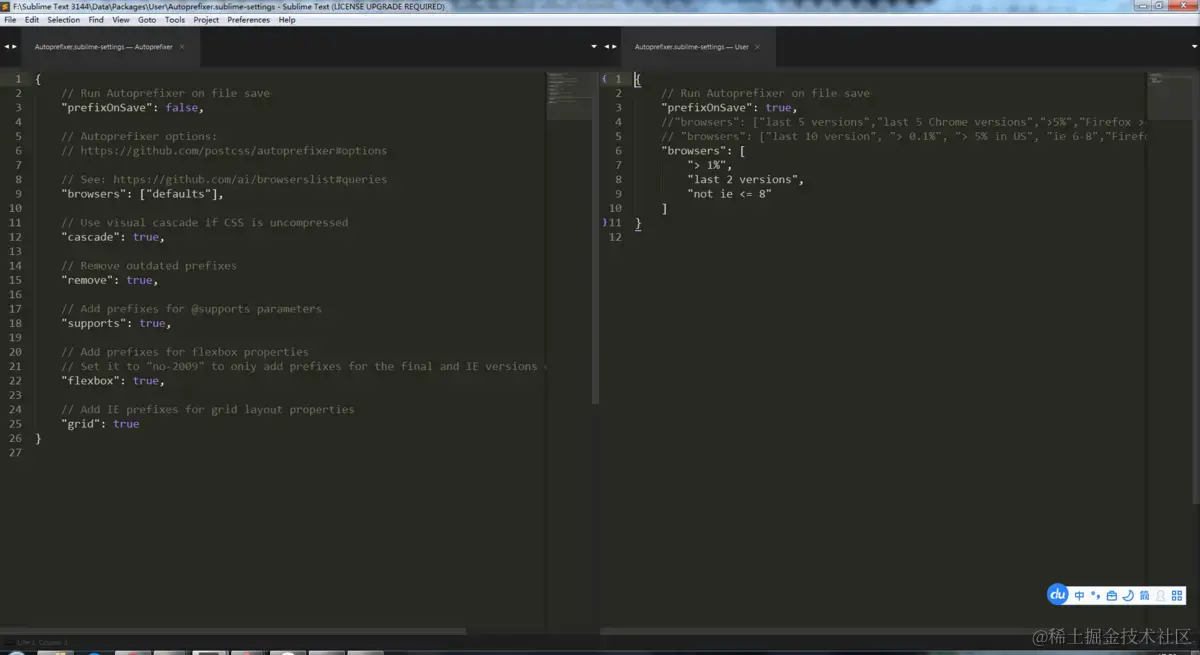Click the "cascade": true line
The height and width of the screenshot is (655, 1200).
pyautogui.click(x=113, y=237)
